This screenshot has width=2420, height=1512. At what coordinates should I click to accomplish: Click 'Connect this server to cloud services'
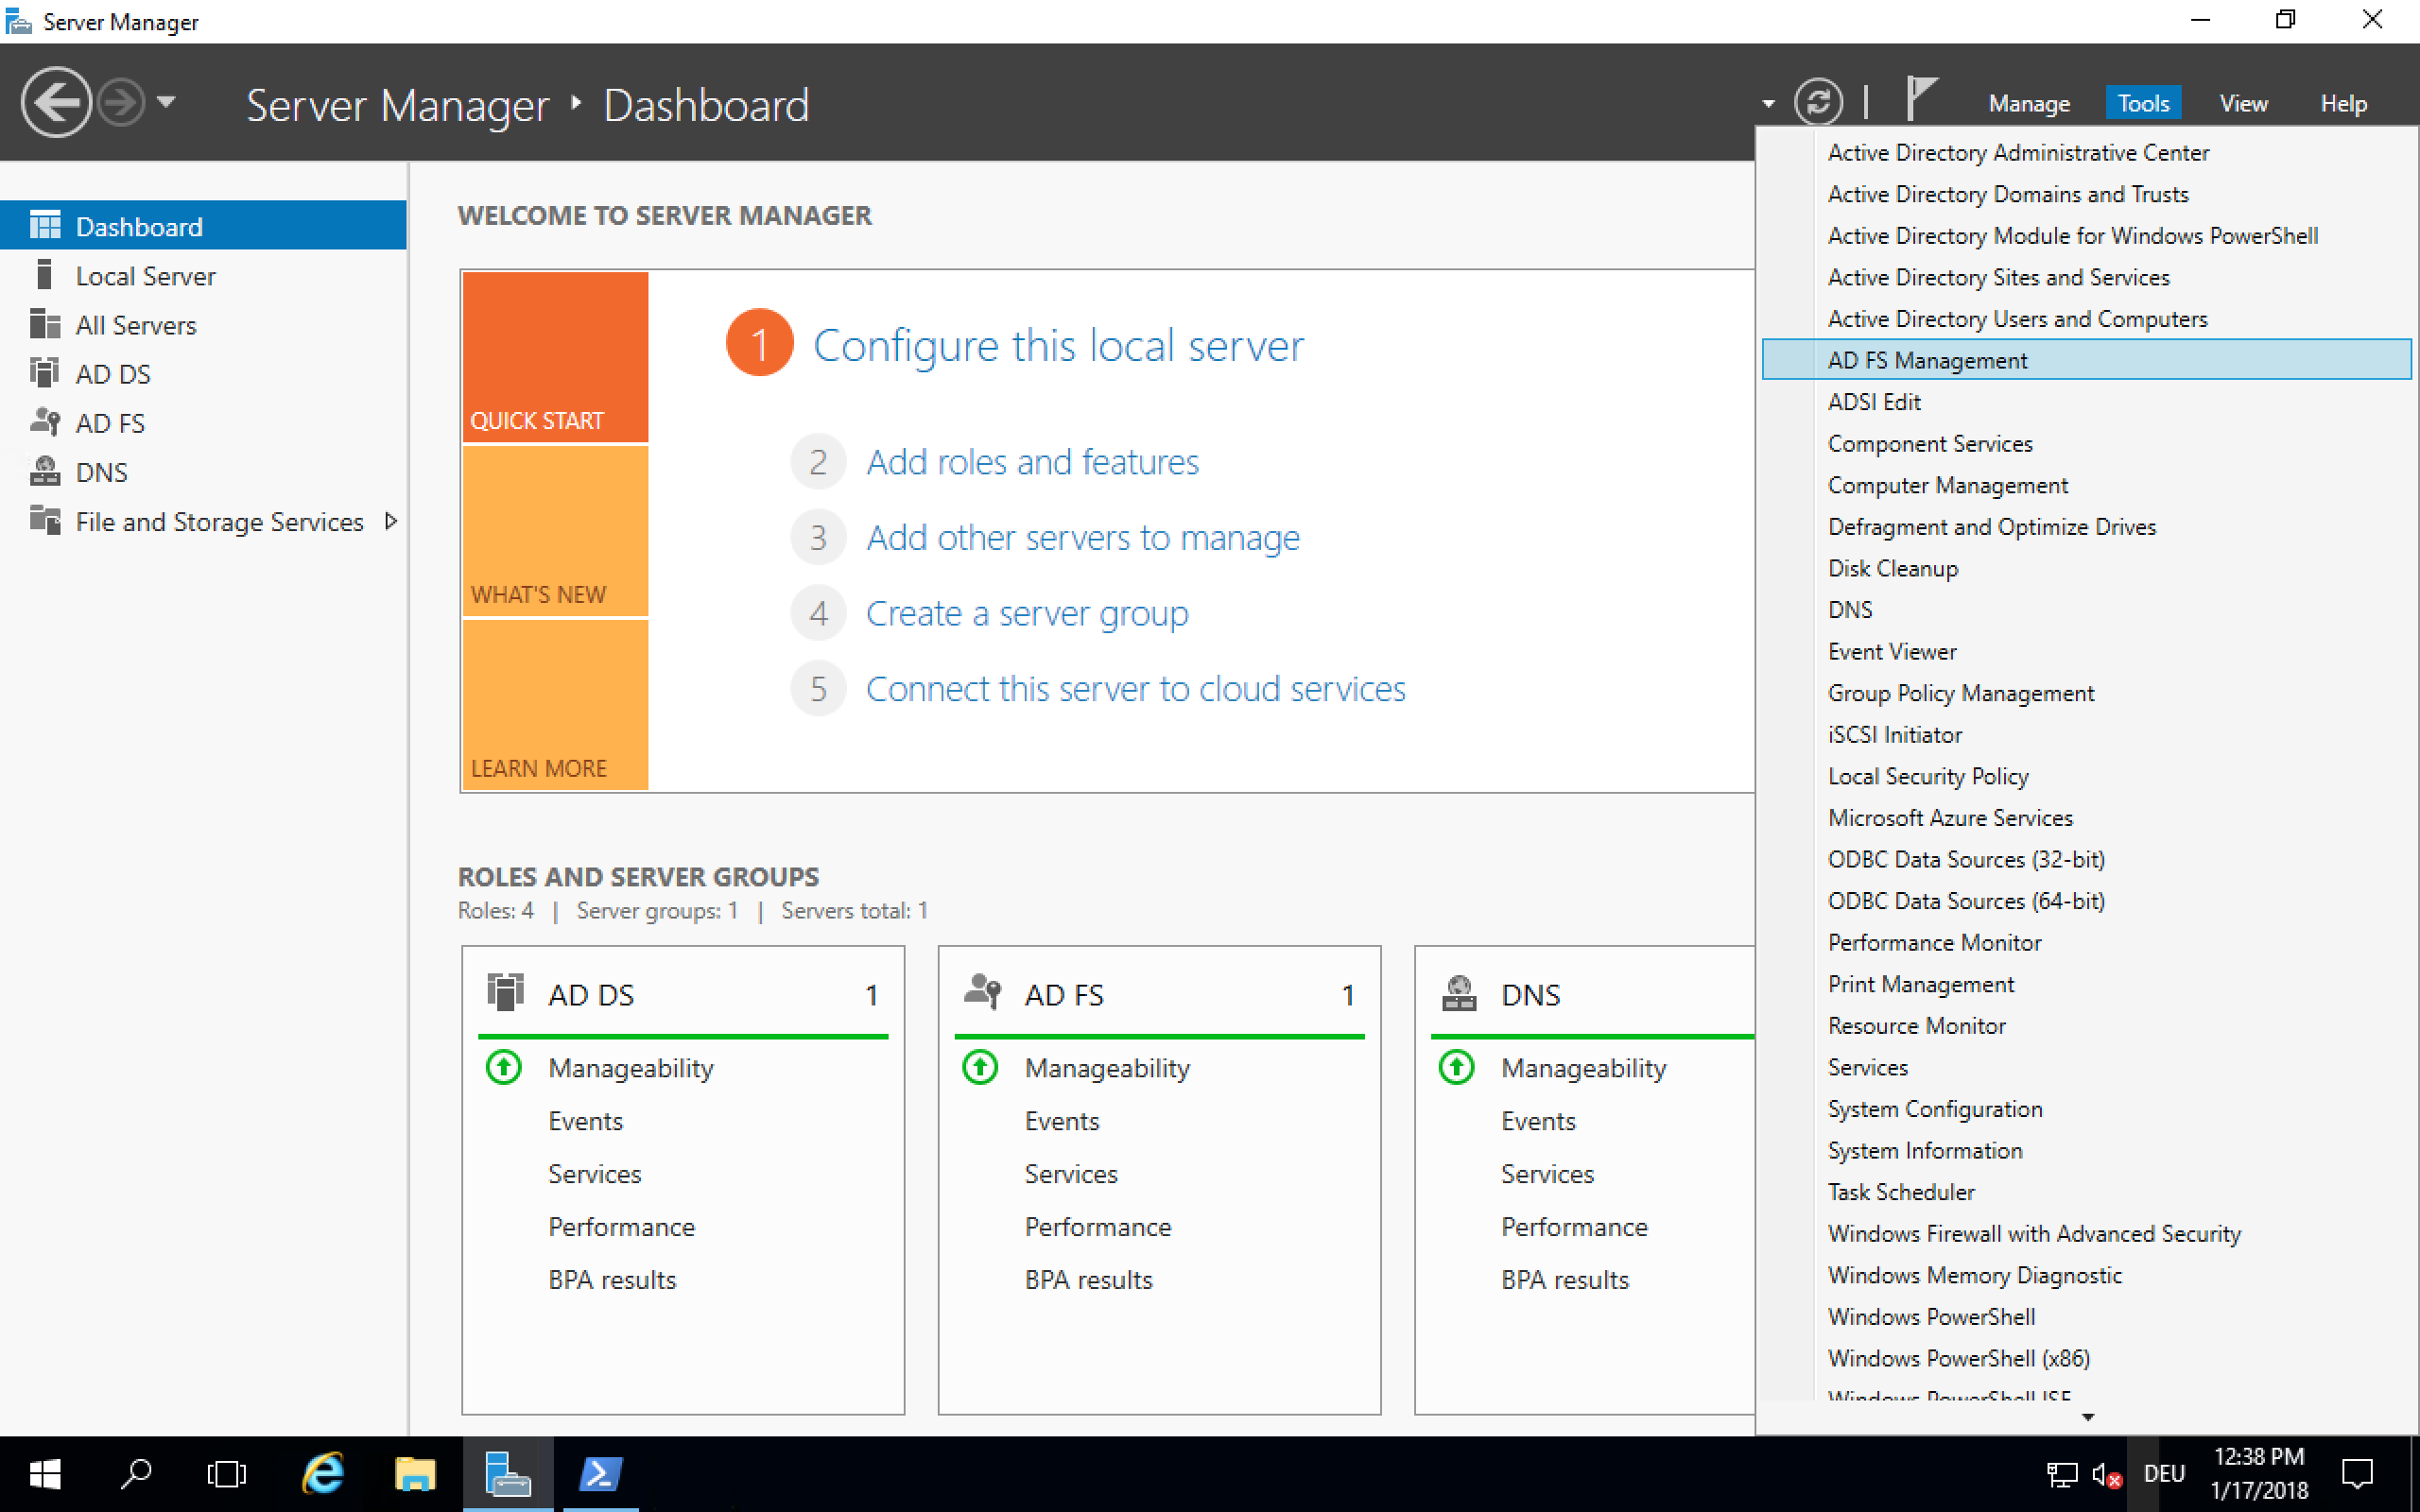1135,689
